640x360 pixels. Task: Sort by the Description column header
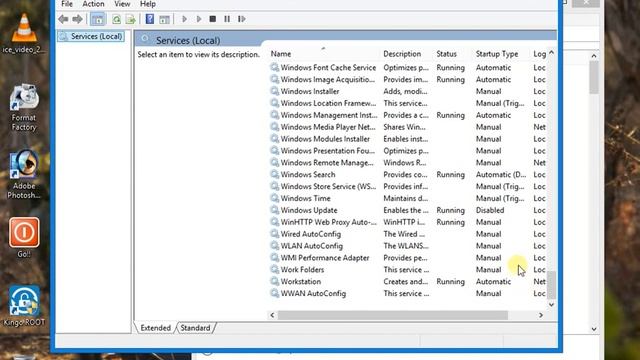point(402,54)
